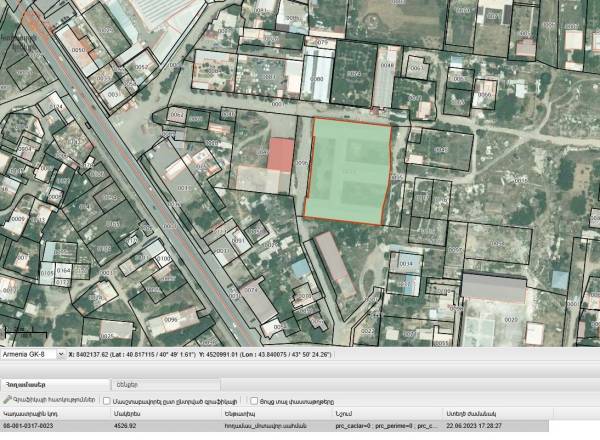
Task: Click the green highlighted parcel on map
Action: click(347, 170)
